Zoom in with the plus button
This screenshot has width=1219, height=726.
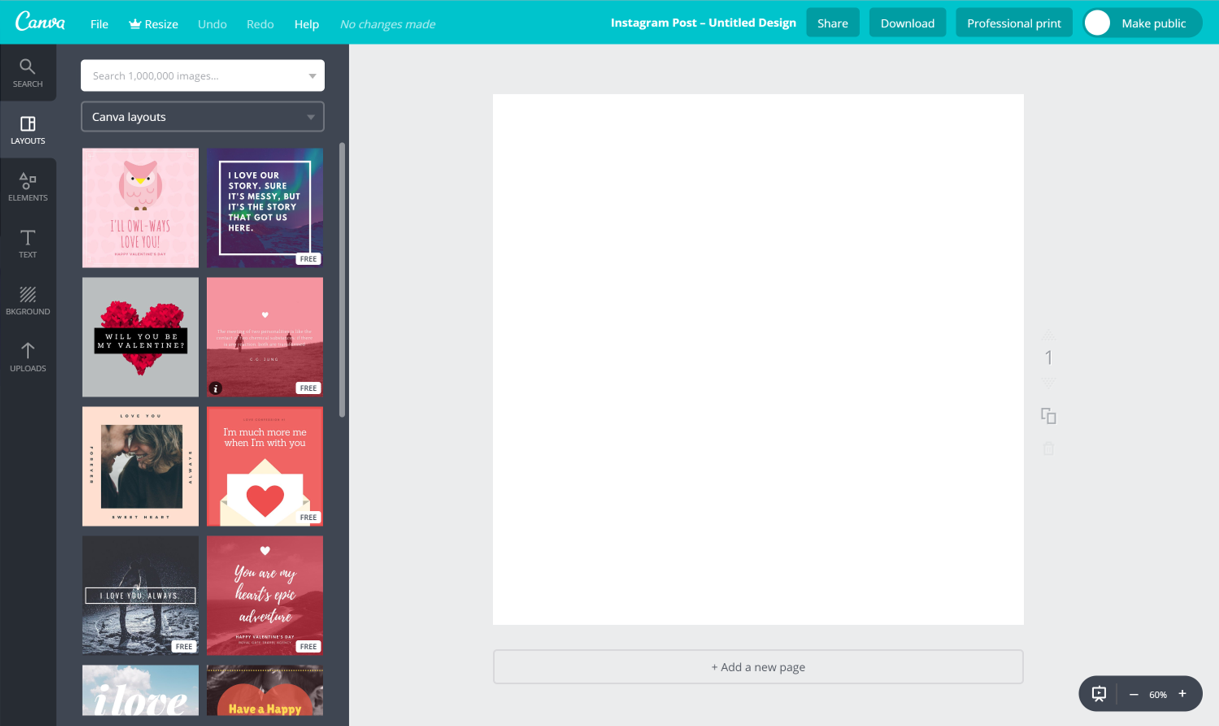1182,694
